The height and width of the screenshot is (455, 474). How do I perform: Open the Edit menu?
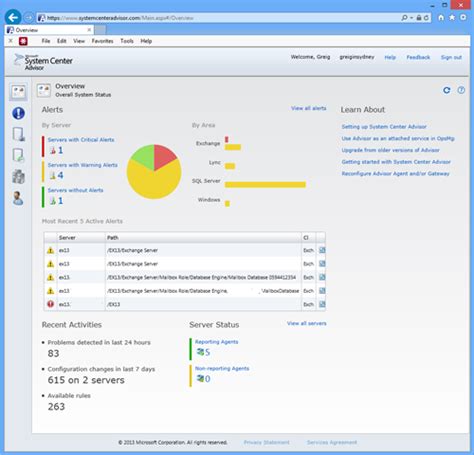(x=62, y=41)
